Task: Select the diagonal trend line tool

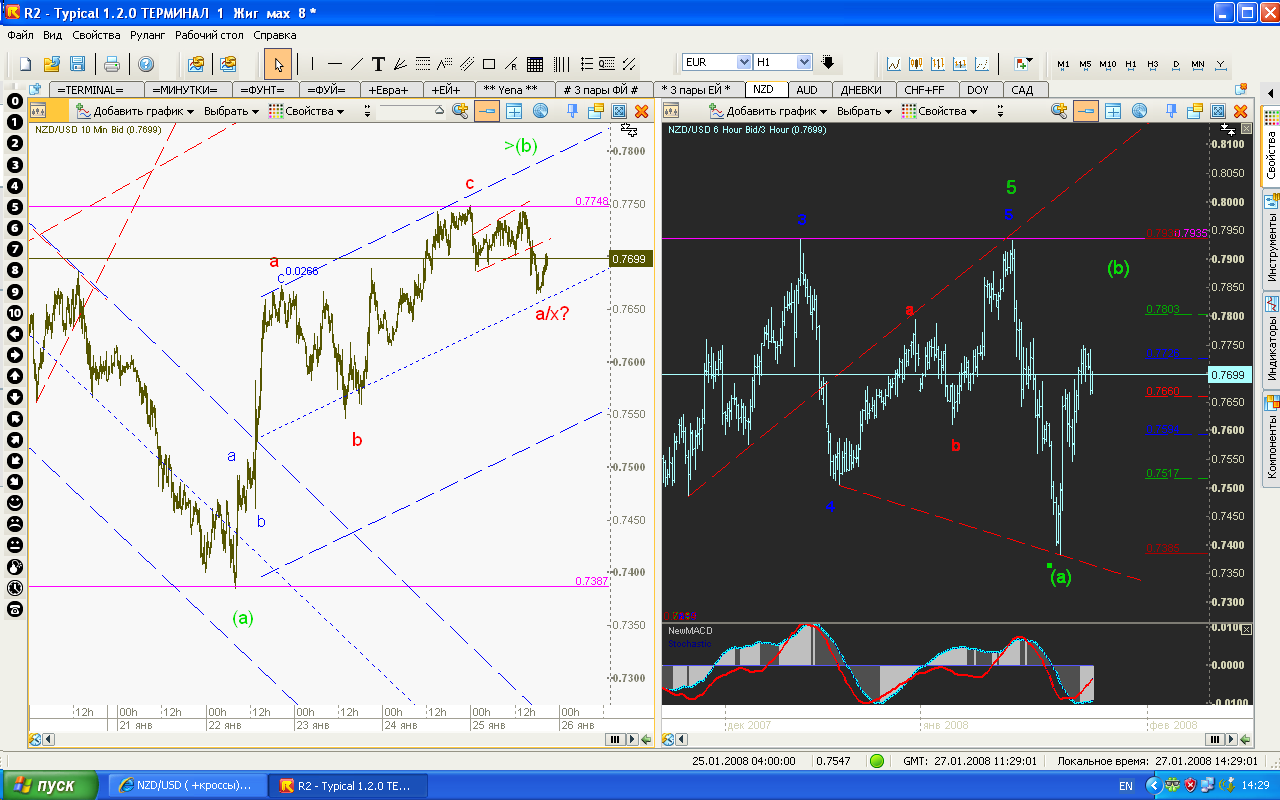Action: (x=356, y=64)
